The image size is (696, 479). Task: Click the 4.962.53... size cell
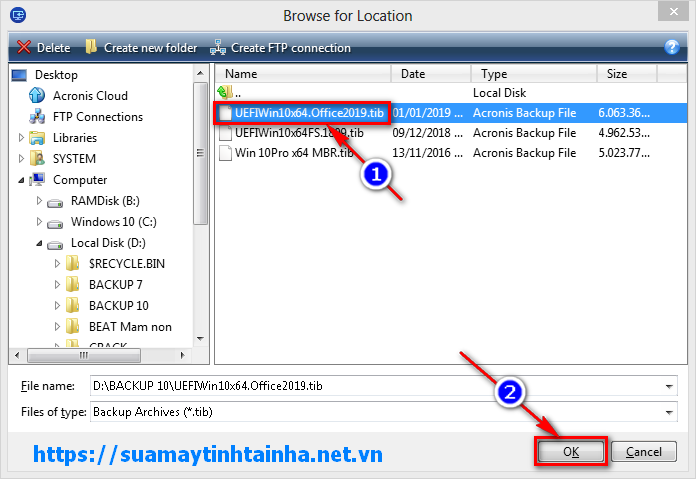coord(624,133)
